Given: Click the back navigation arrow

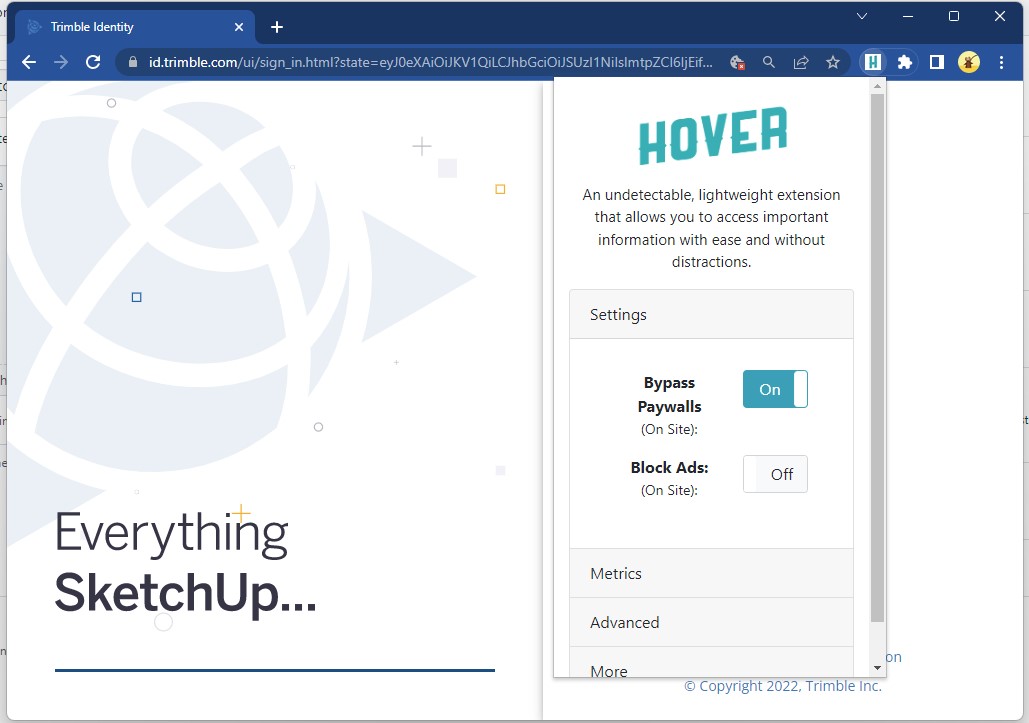Looking at the screenshot, I should coord(28,62).
